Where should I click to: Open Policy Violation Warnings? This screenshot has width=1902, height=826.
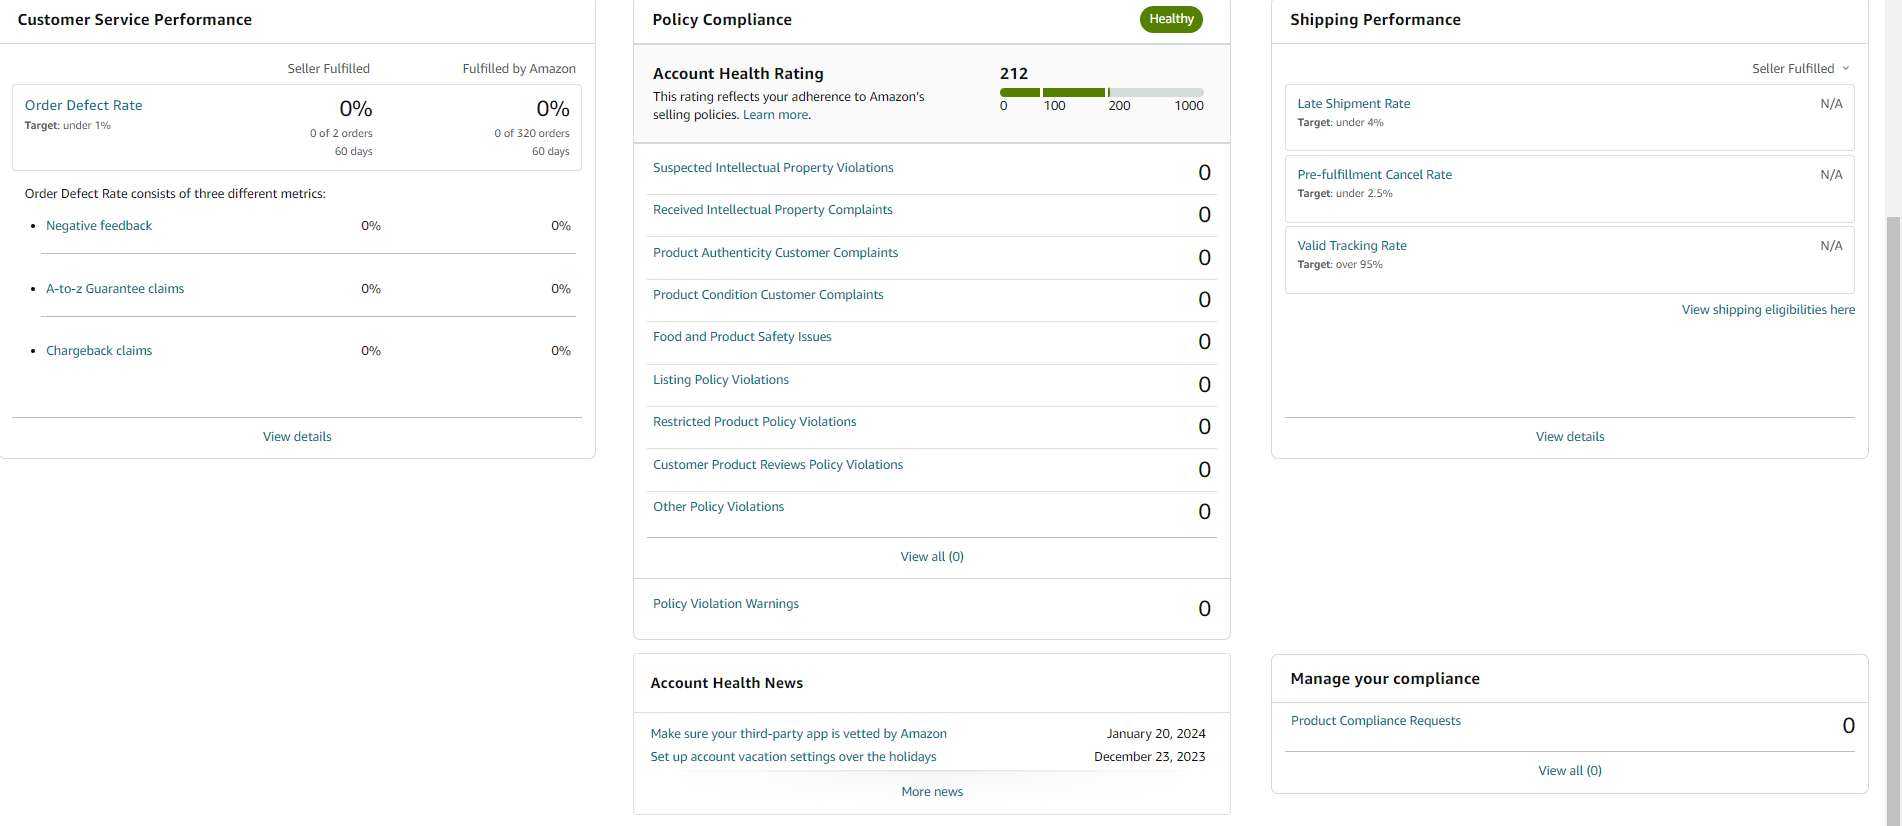click(x=726, y=604)
